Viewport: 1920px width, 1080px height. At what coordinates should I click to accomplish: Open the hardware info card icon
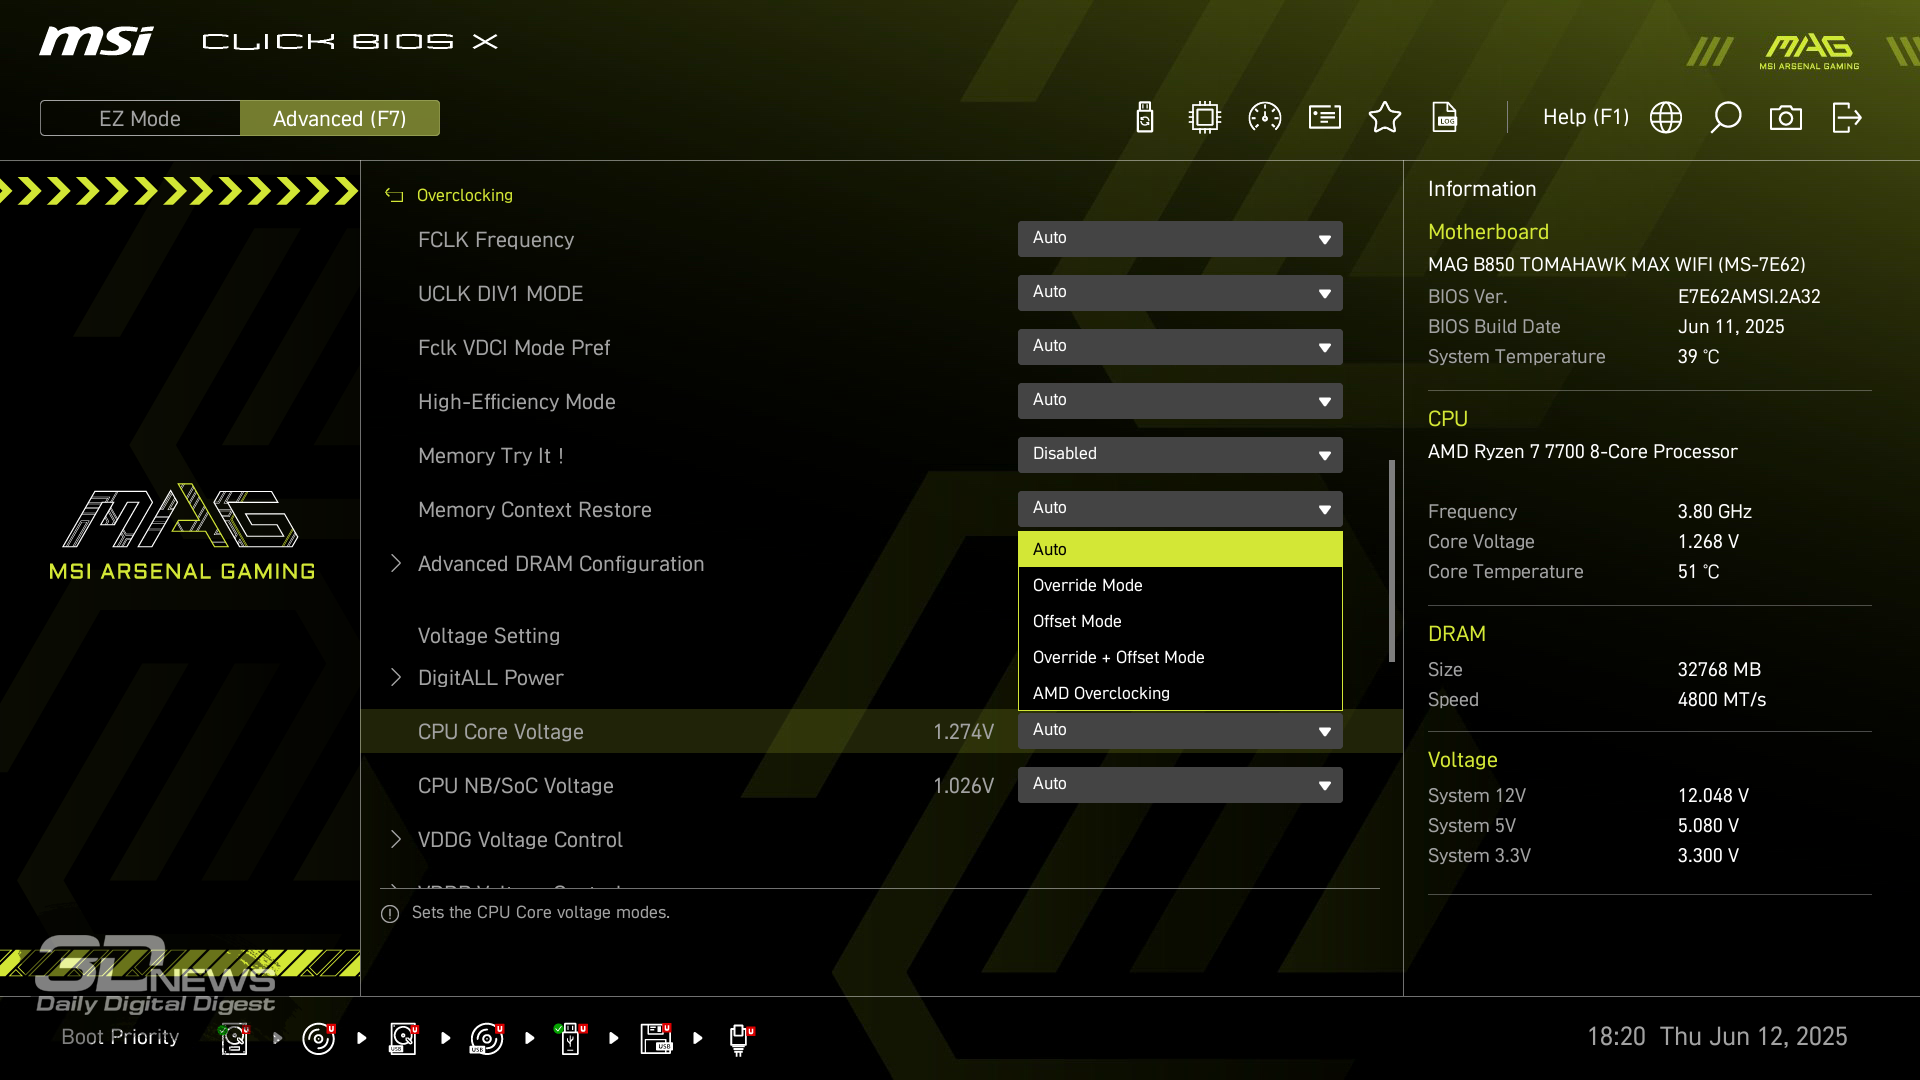(1325, 118)
